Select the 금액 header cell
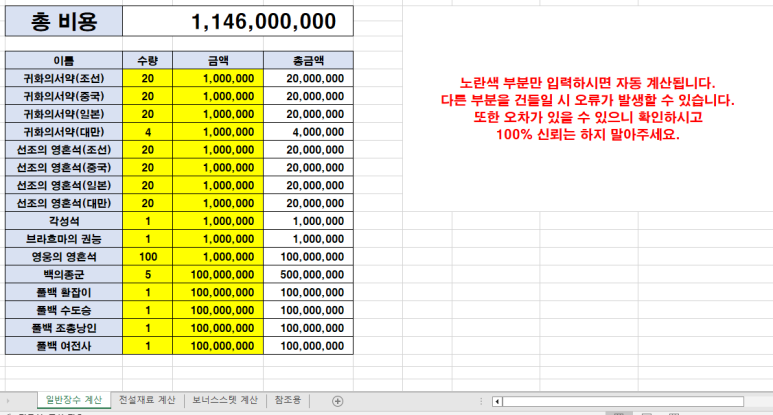The height and width of the screenshot is (415, 773). point(218,60)
